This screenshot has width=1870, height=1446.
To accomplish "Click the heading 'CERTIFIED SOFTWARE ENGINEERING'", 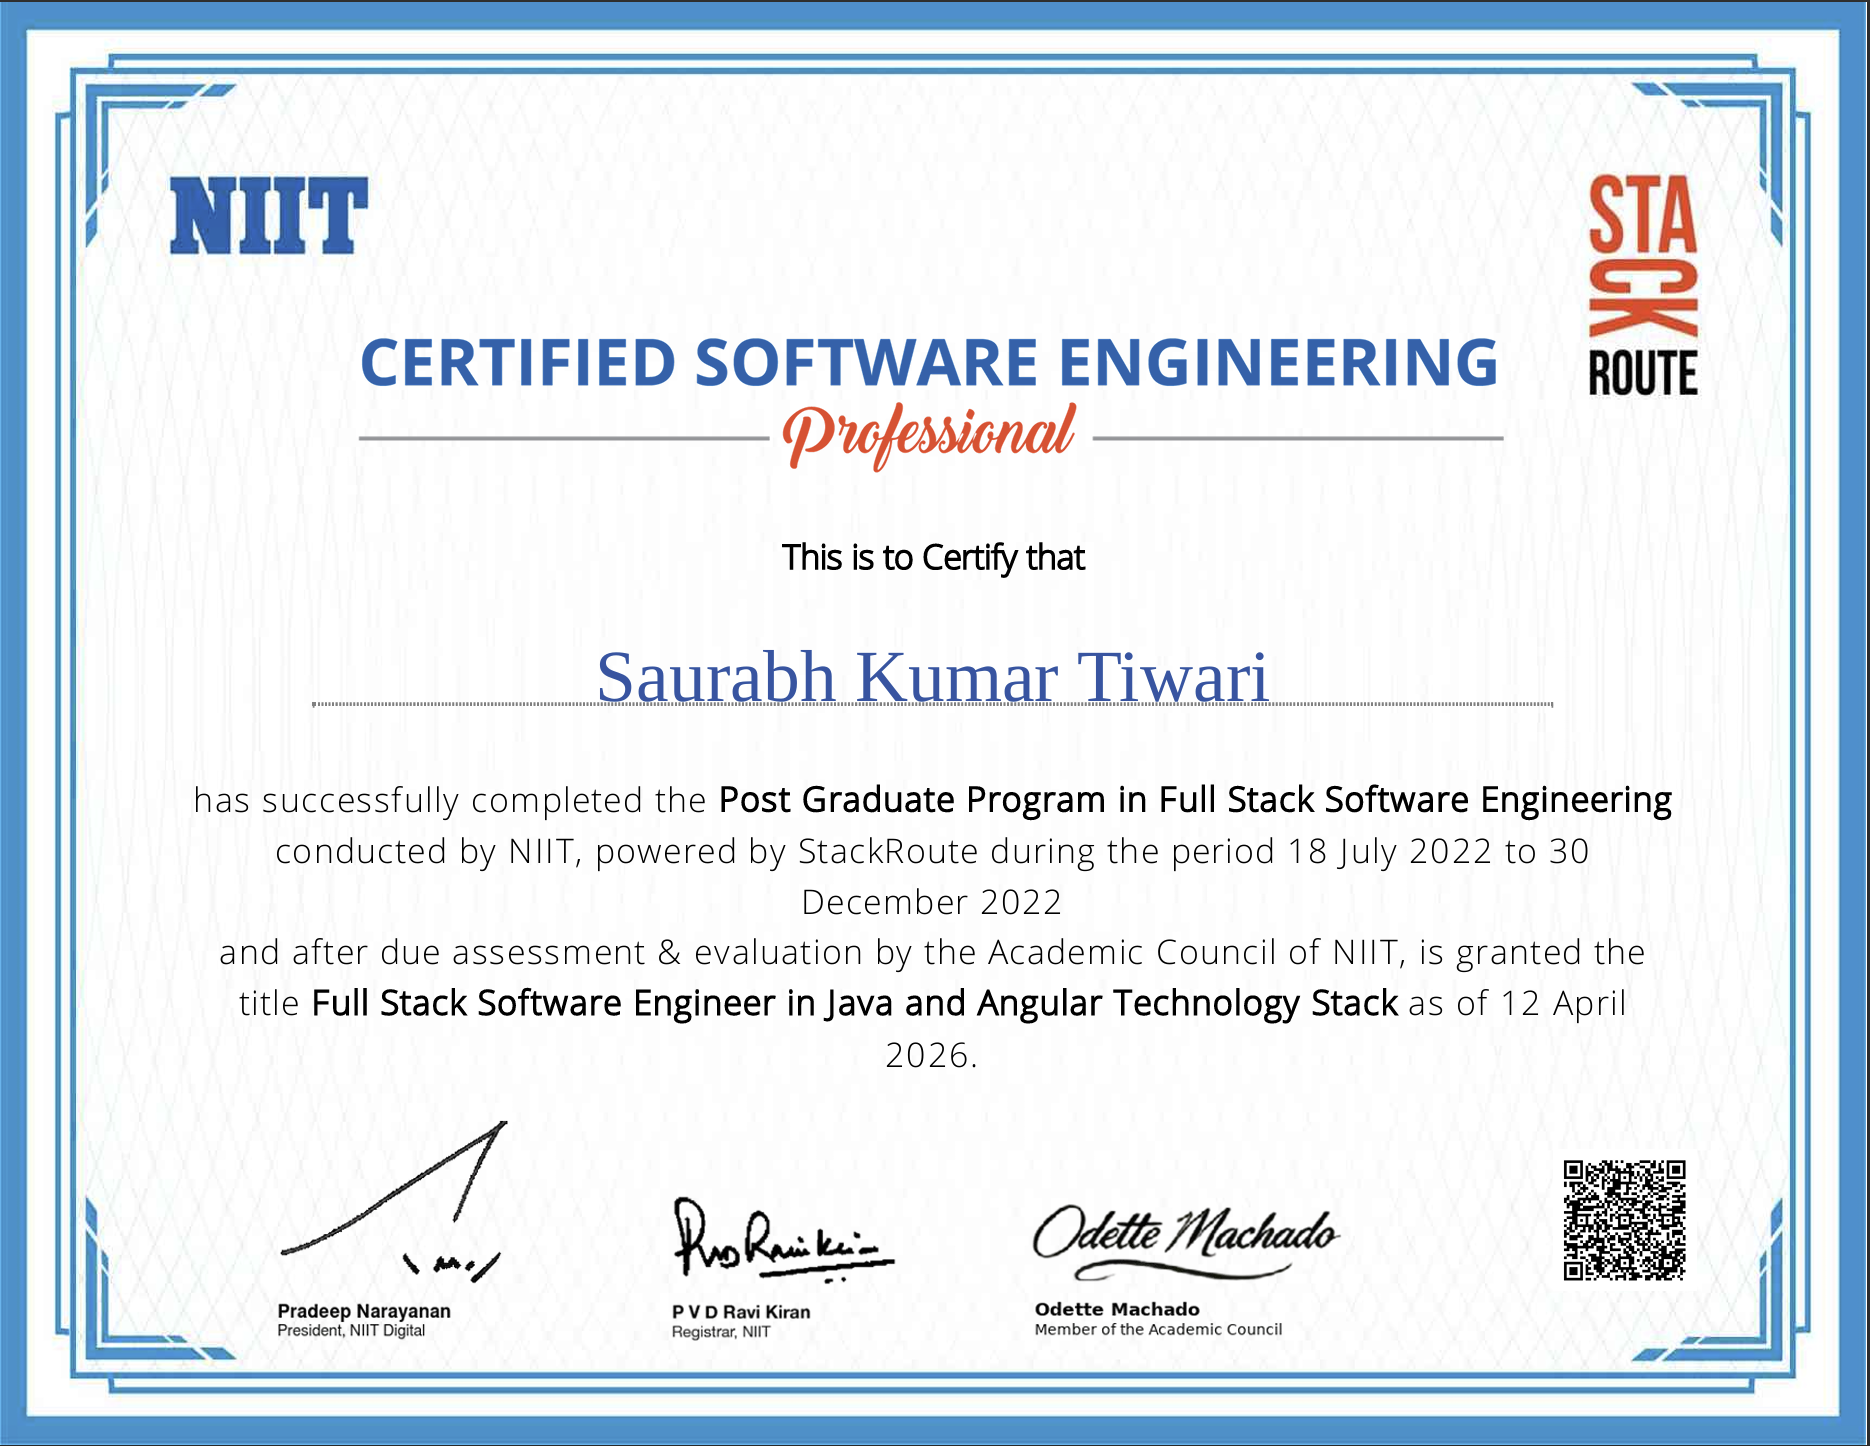I will coord(929,362).
